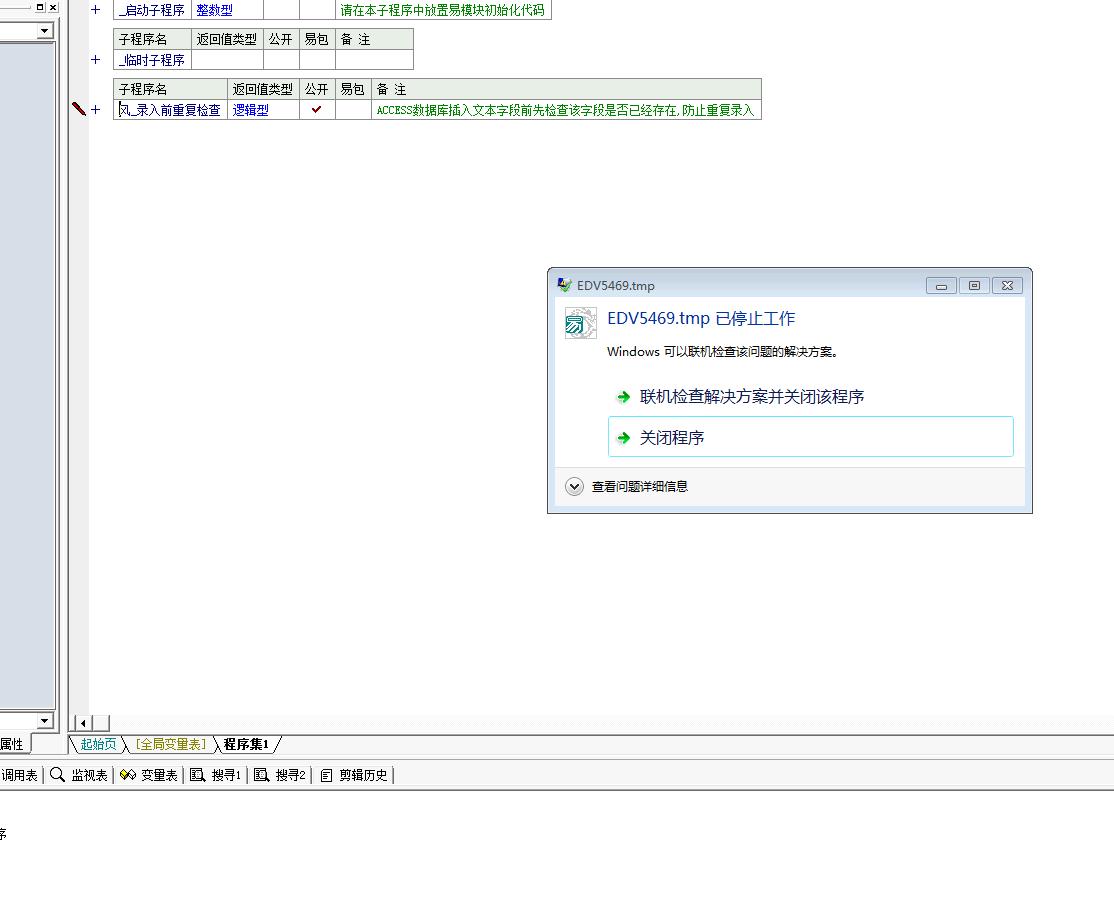Viewport: 1114px width, 915px height.
Task: Click the 备注 cell of _临时子程序
Action: pyautogui.click(x=374, y=60)
